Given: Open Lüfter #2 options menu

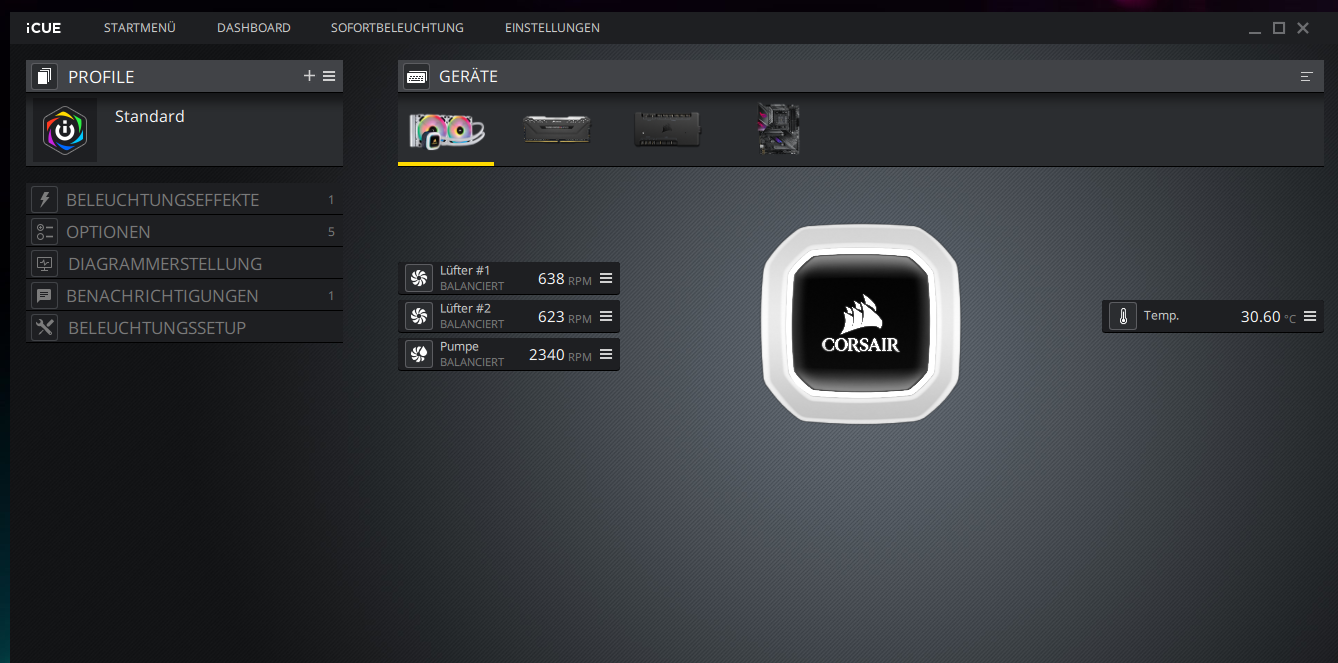Looking at the screenshot, I should (x=606, y=316).
